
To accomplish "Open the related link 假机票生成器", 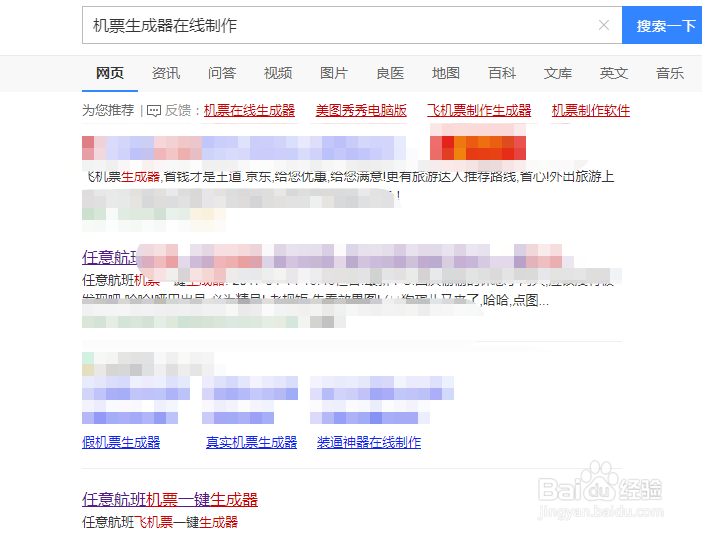I will tap(121, 442).
